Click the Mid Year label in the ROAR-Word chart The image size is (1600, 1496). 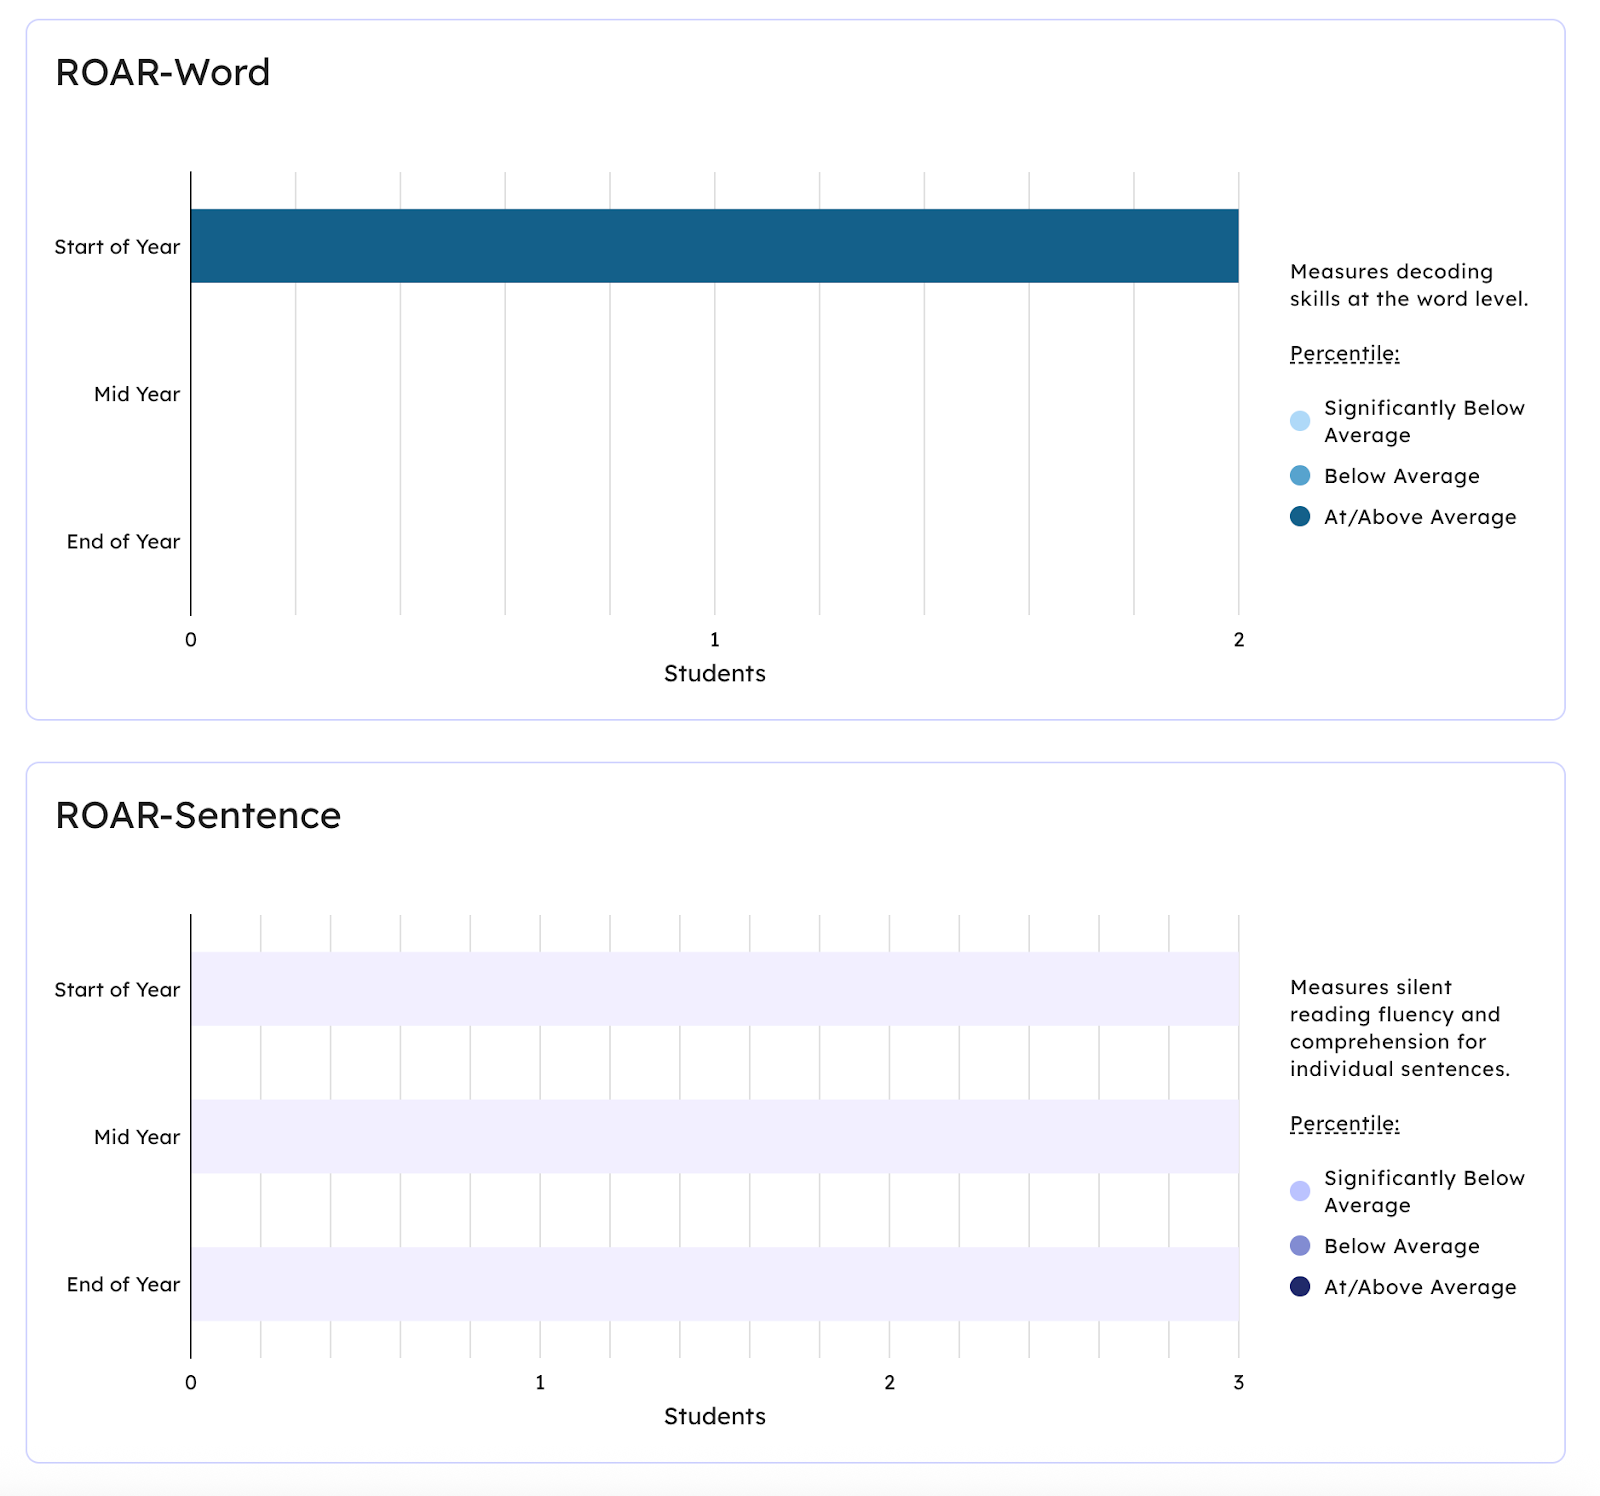(137, 394)
